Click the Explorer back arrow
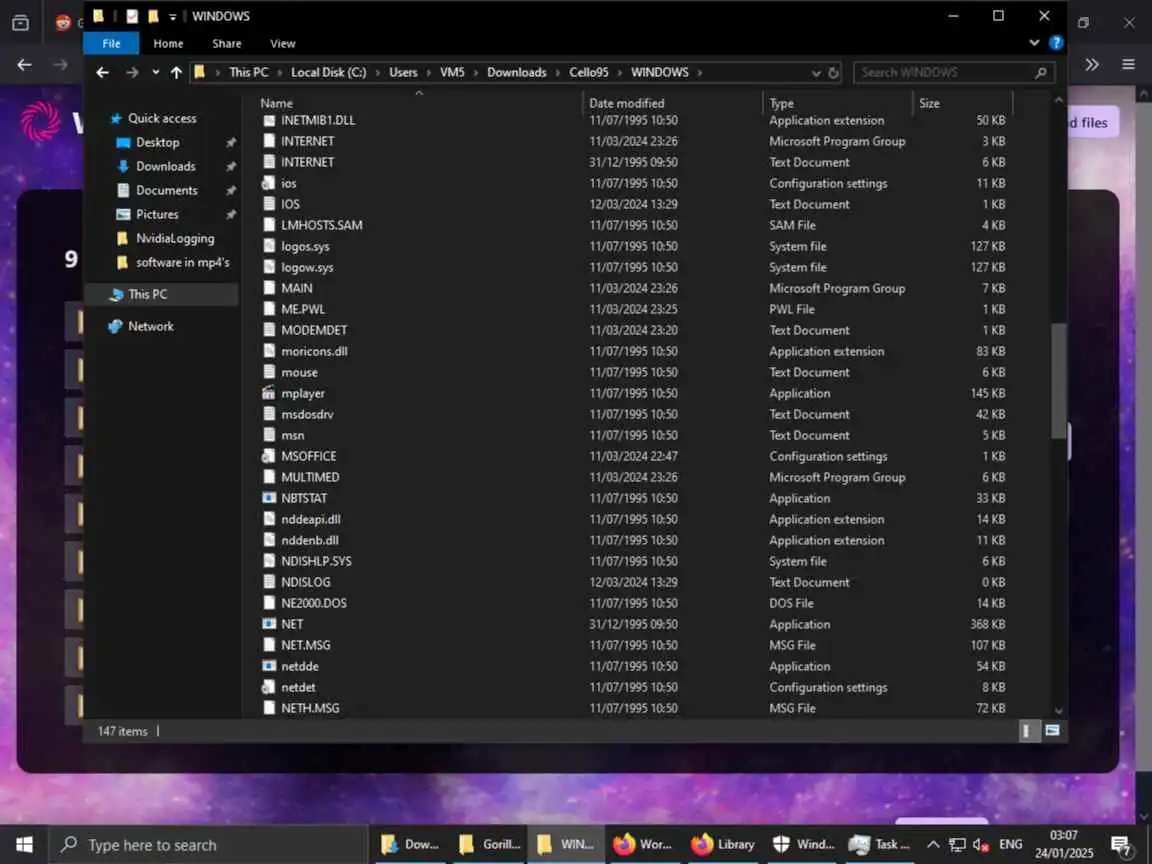The width and height of the screenshot is (1152, 864). 103,72
